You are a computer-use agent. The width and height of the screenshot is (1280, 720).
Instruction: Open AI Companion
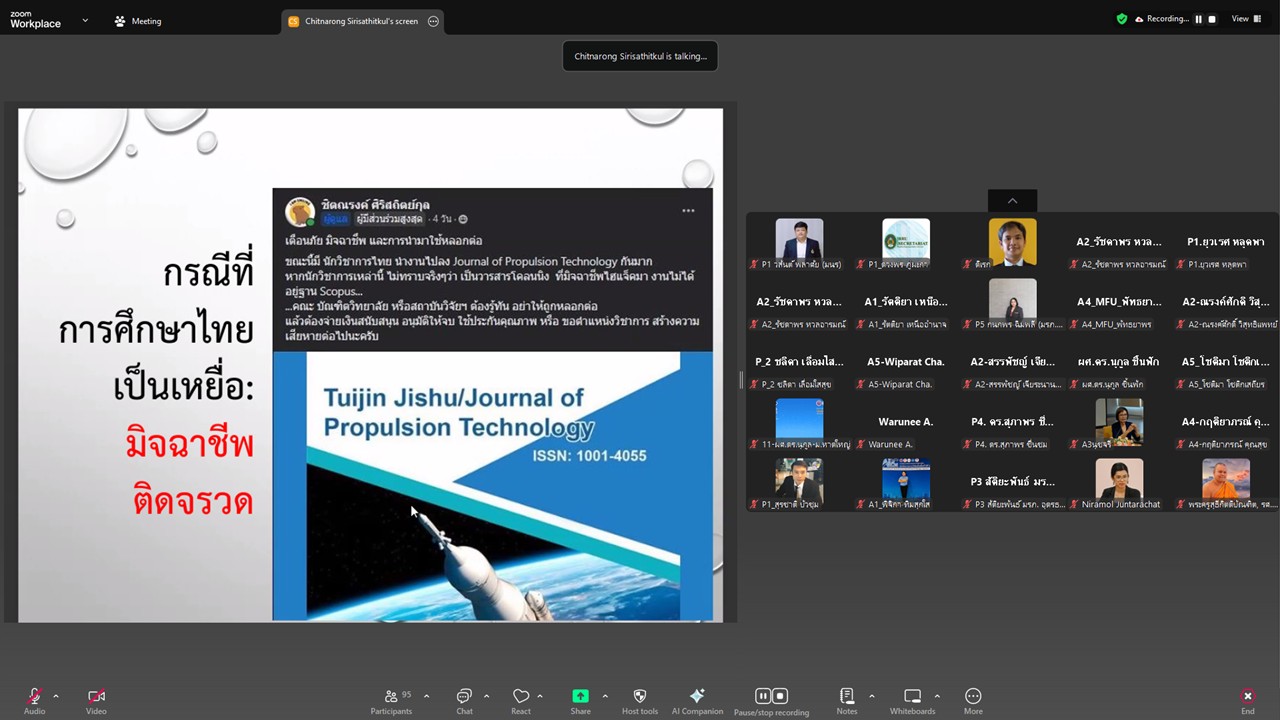click(697, 700)
